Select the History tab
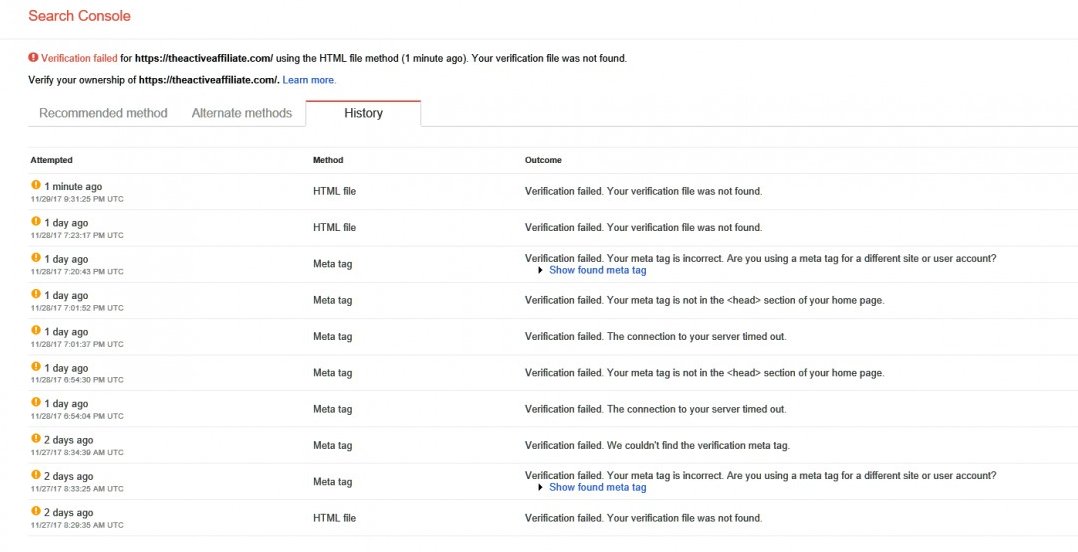 (x=363, y=113)
